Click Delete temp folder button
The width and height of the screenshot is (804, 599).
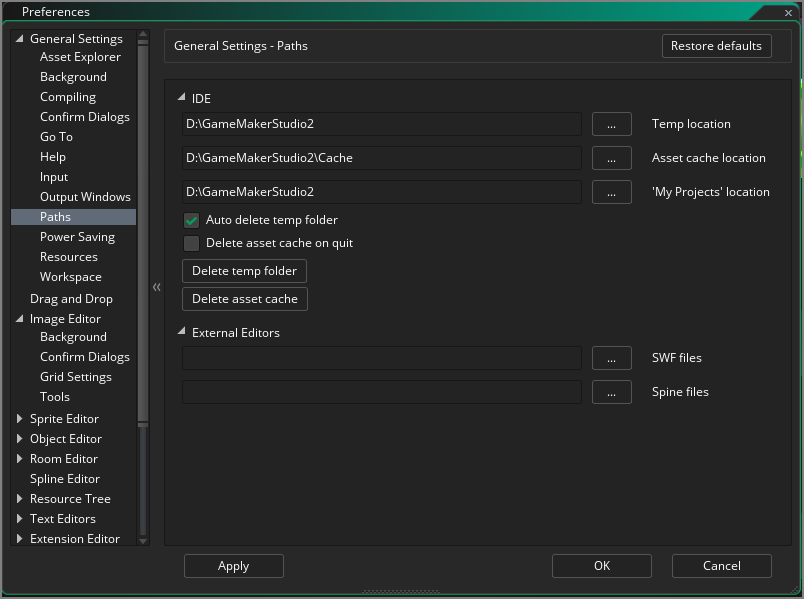tap(244, 271)
